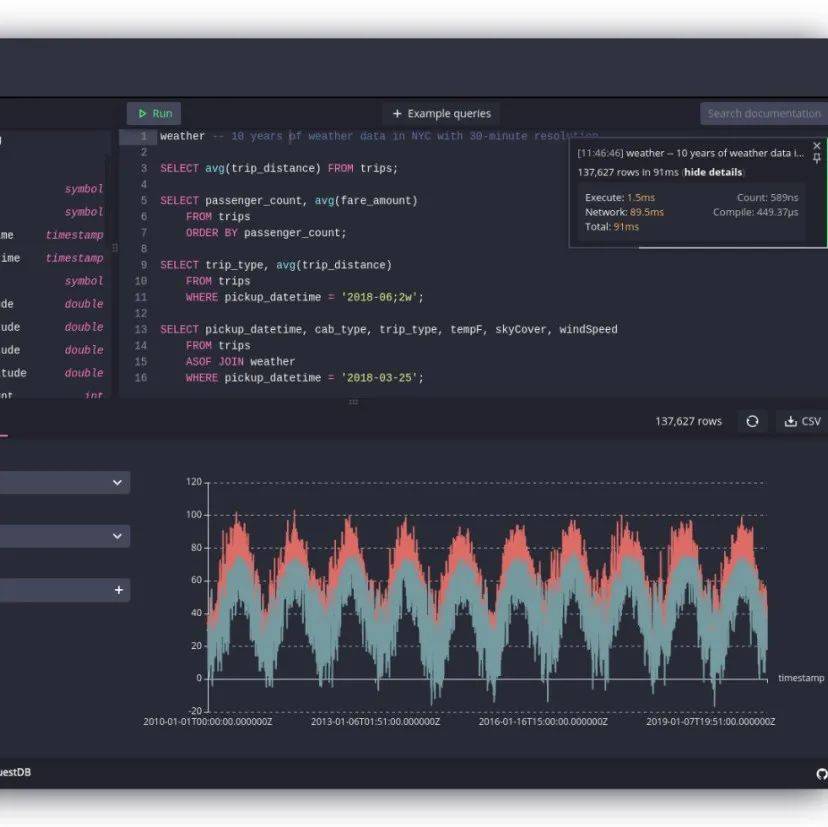
Task: Click the hide details link
Action: (713, 172)
